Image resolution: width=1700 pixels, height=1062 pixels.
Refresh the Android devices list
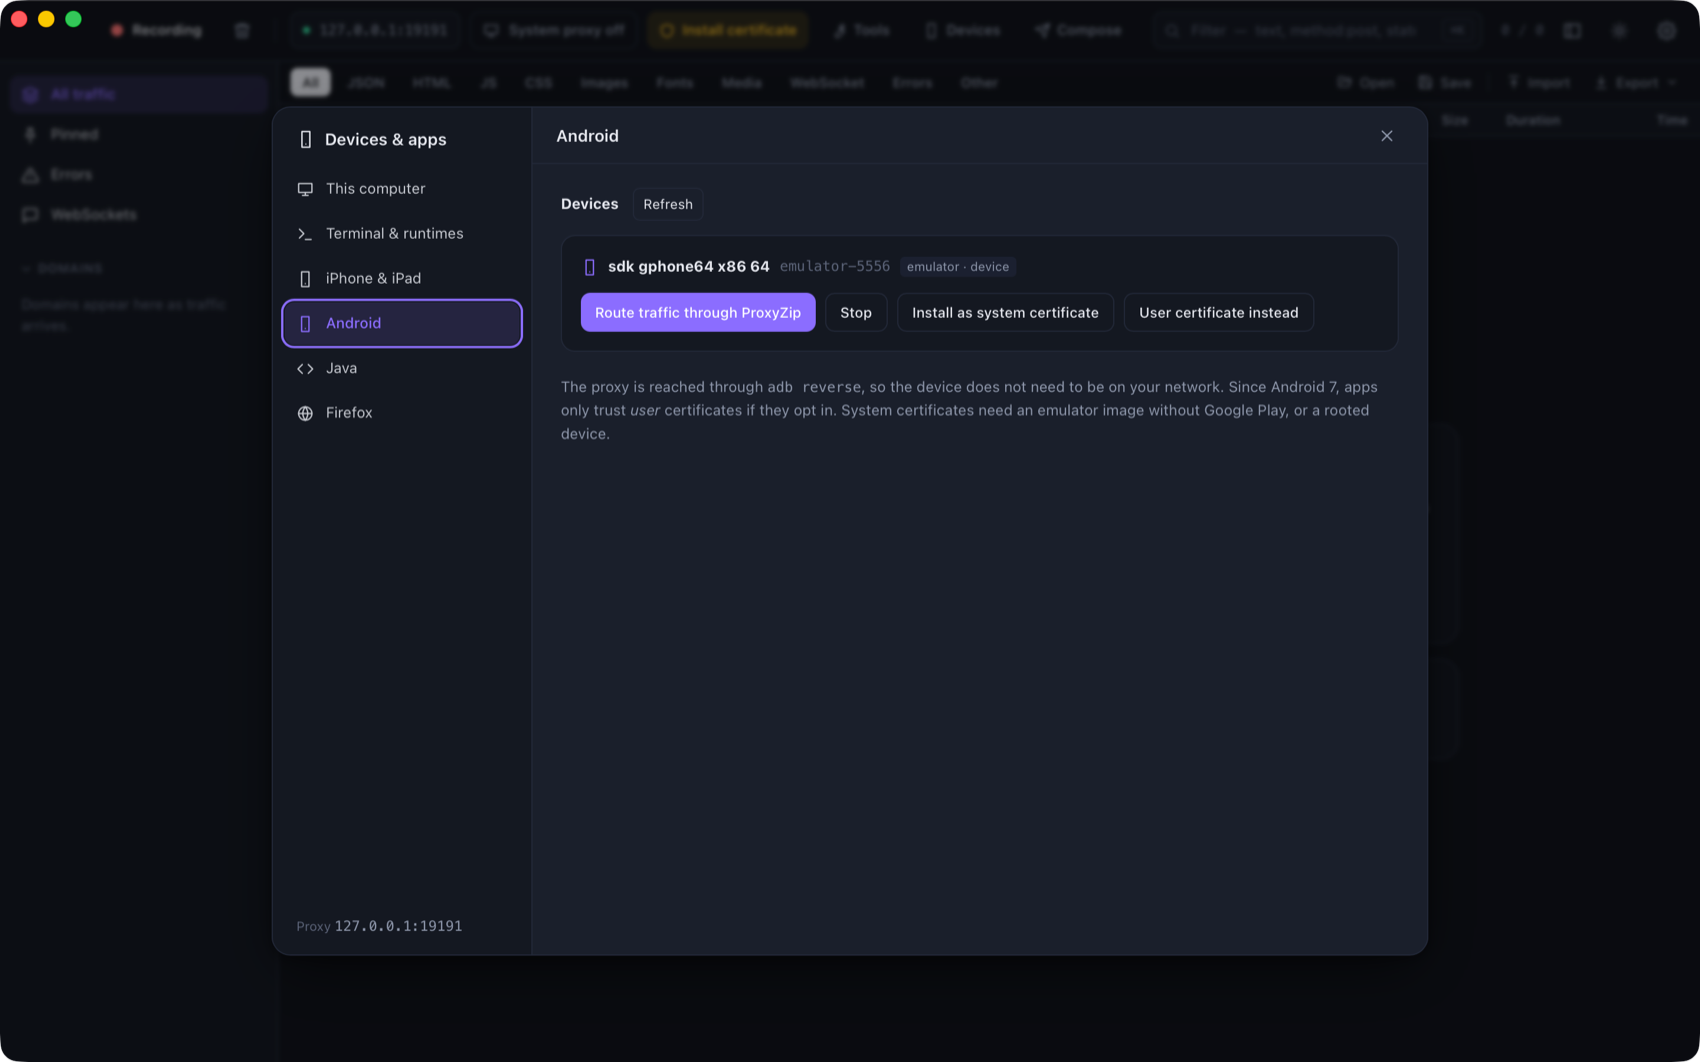coord(668,204)
